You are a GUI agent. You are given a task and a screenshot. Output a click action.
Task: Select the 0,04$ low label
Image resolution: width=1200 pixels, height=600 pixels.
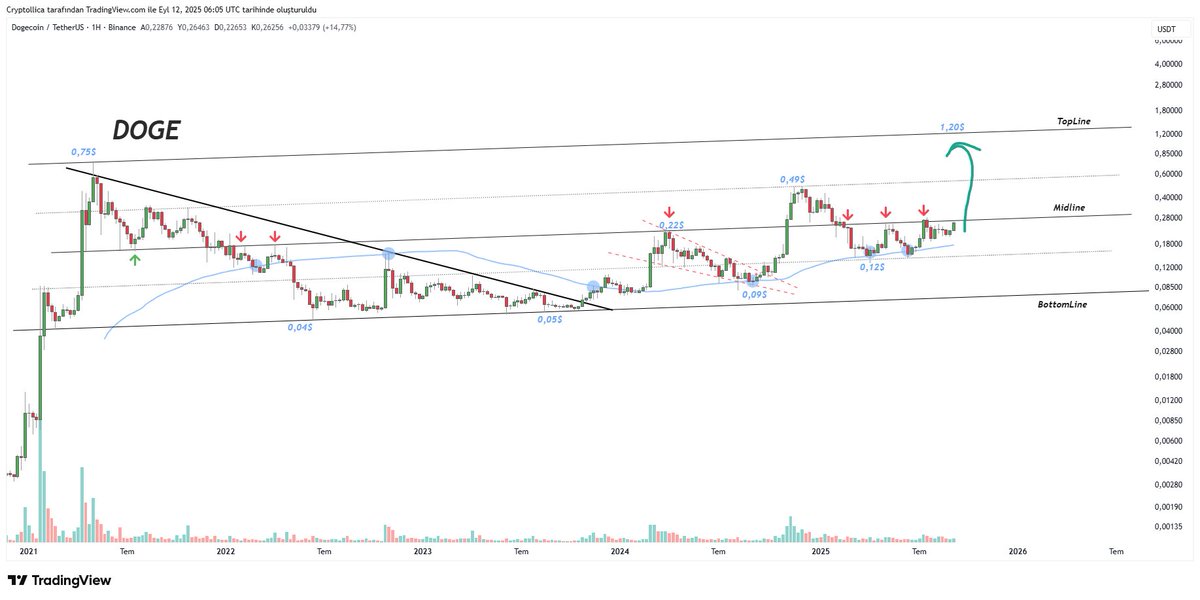click(300, 327)
